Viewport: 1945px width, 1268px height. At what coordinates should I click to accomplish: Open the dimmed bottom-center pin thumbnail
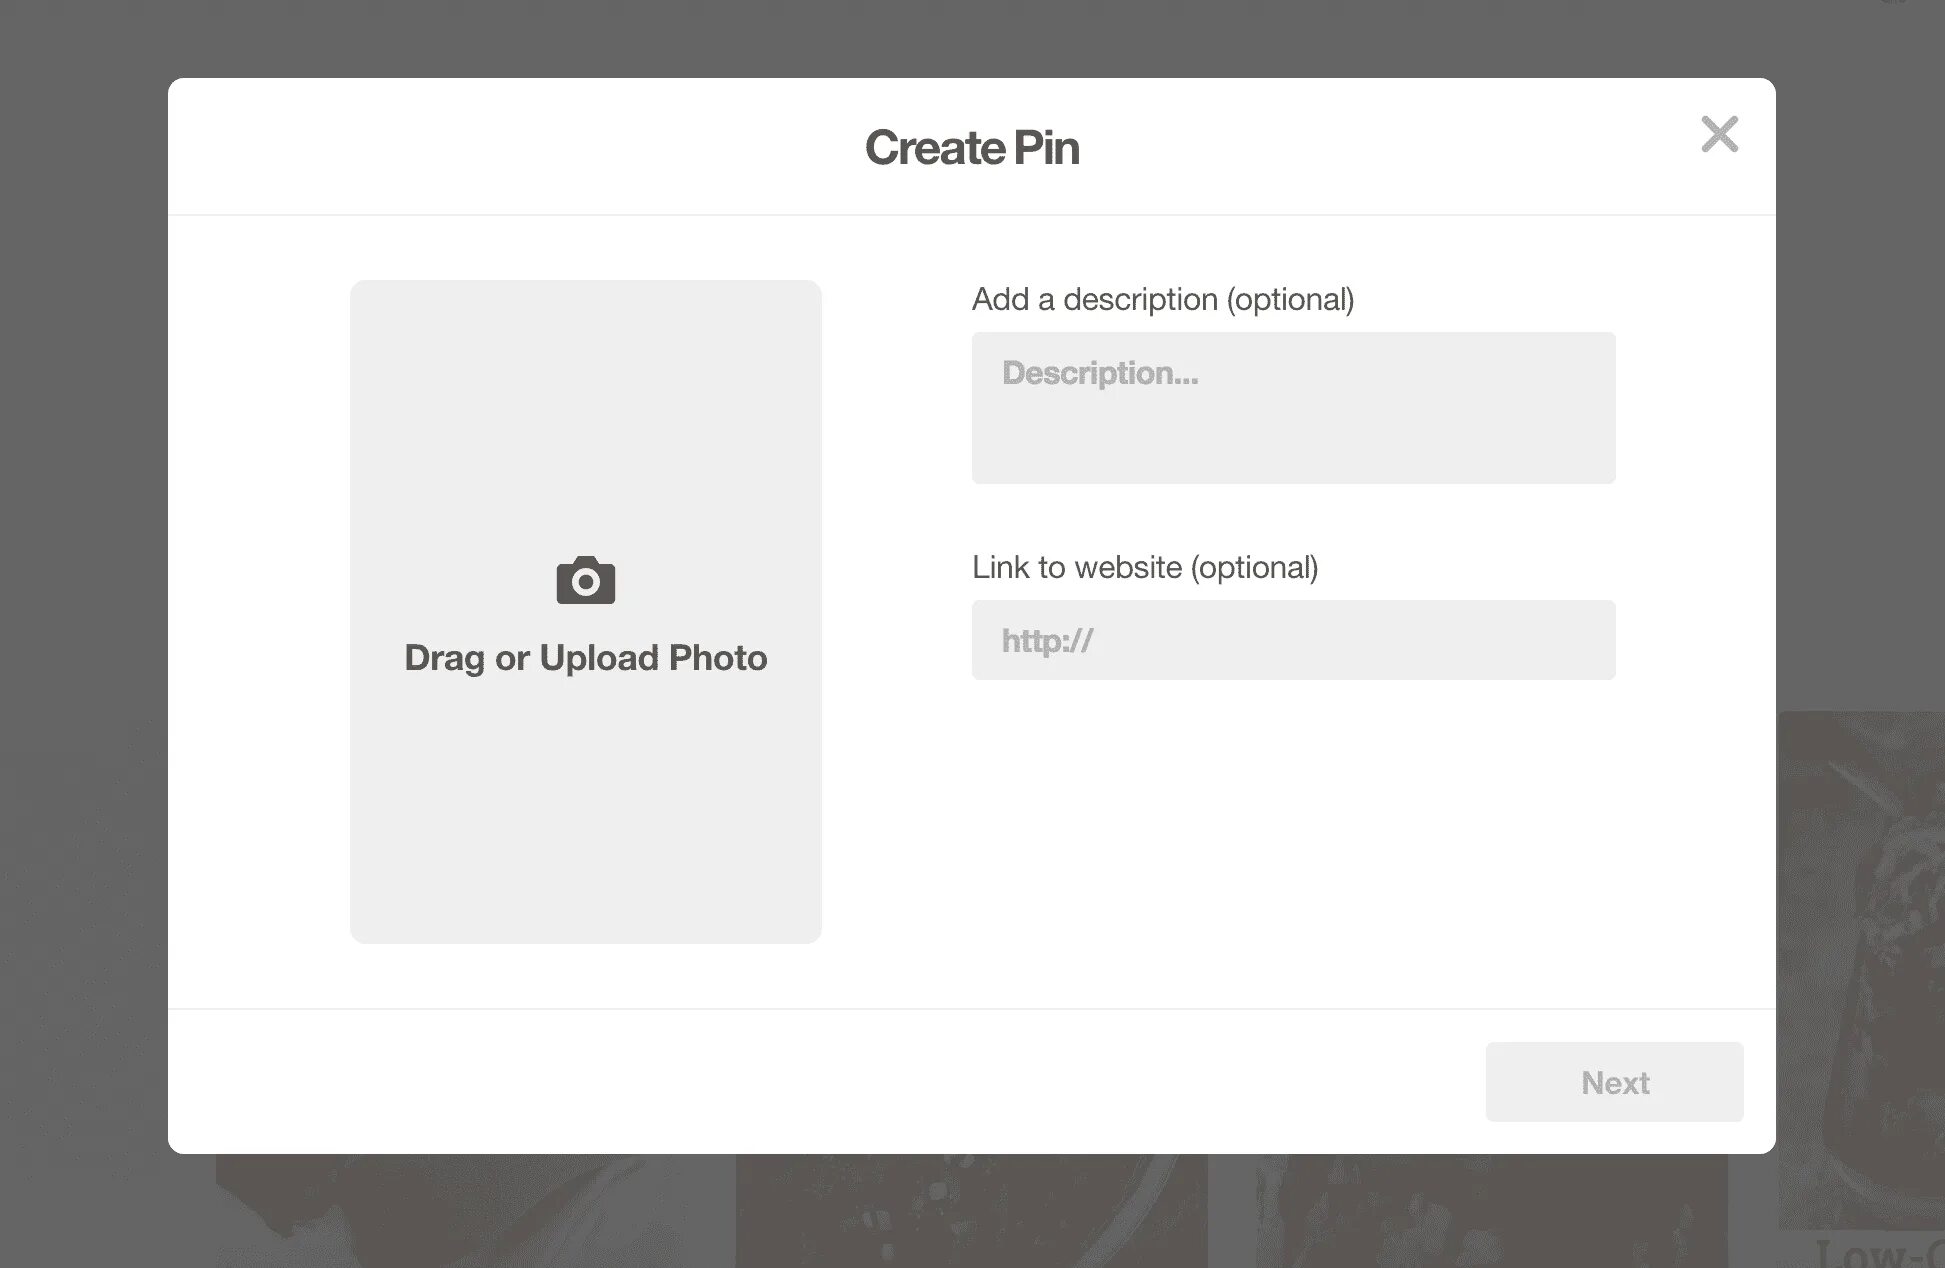pyautogui.click(x=971, y=1210)
